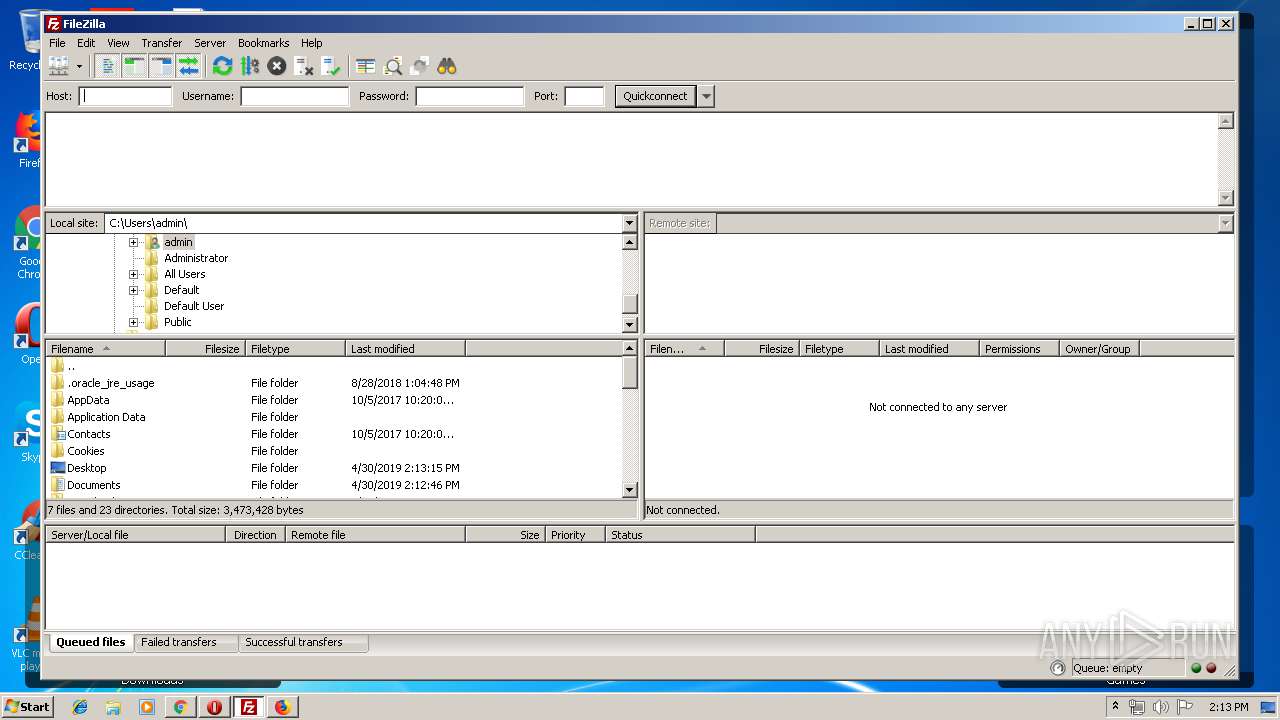The width and height of the screenshot is (1280, 720).
Task: Select the admin user folder icon
Action: coord(153,242)
